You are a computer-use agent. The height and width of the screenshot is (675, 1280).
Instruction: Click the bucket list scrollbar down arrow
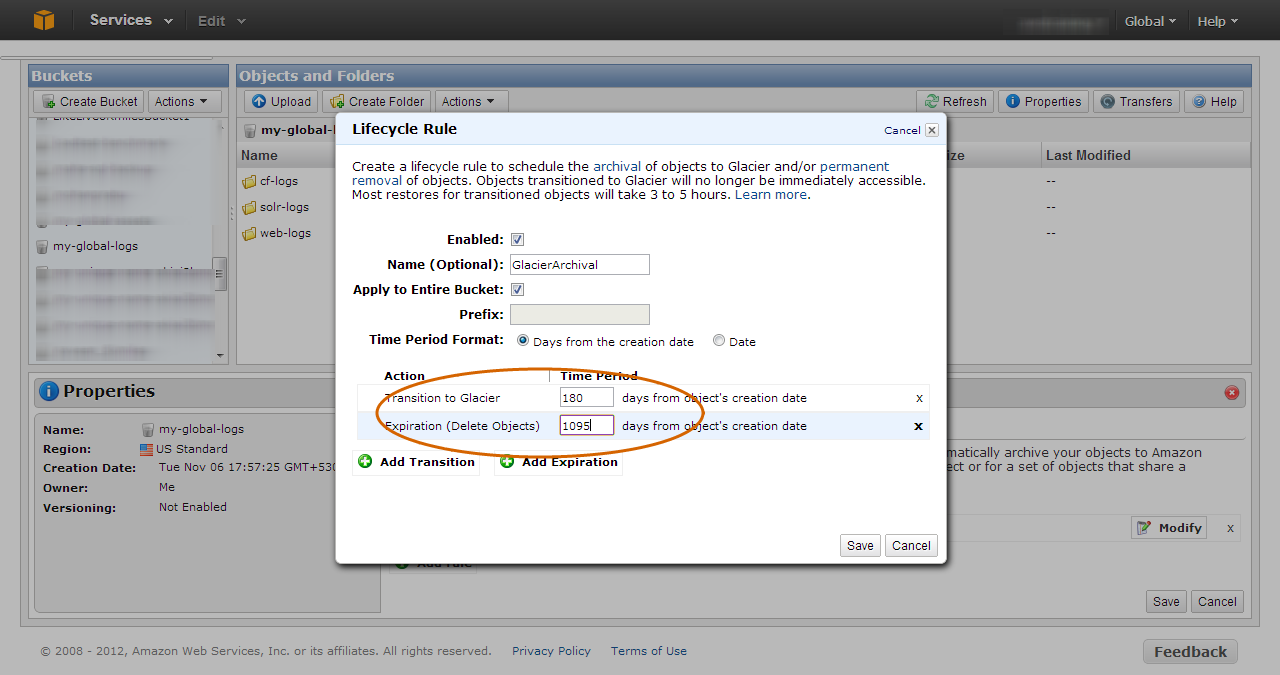click(220, 355)
